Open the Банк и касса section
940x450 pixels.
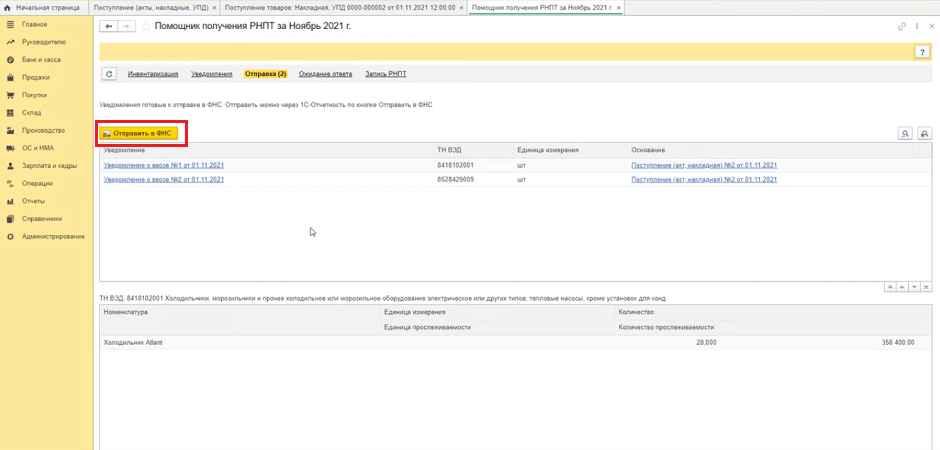click(43, 60)
